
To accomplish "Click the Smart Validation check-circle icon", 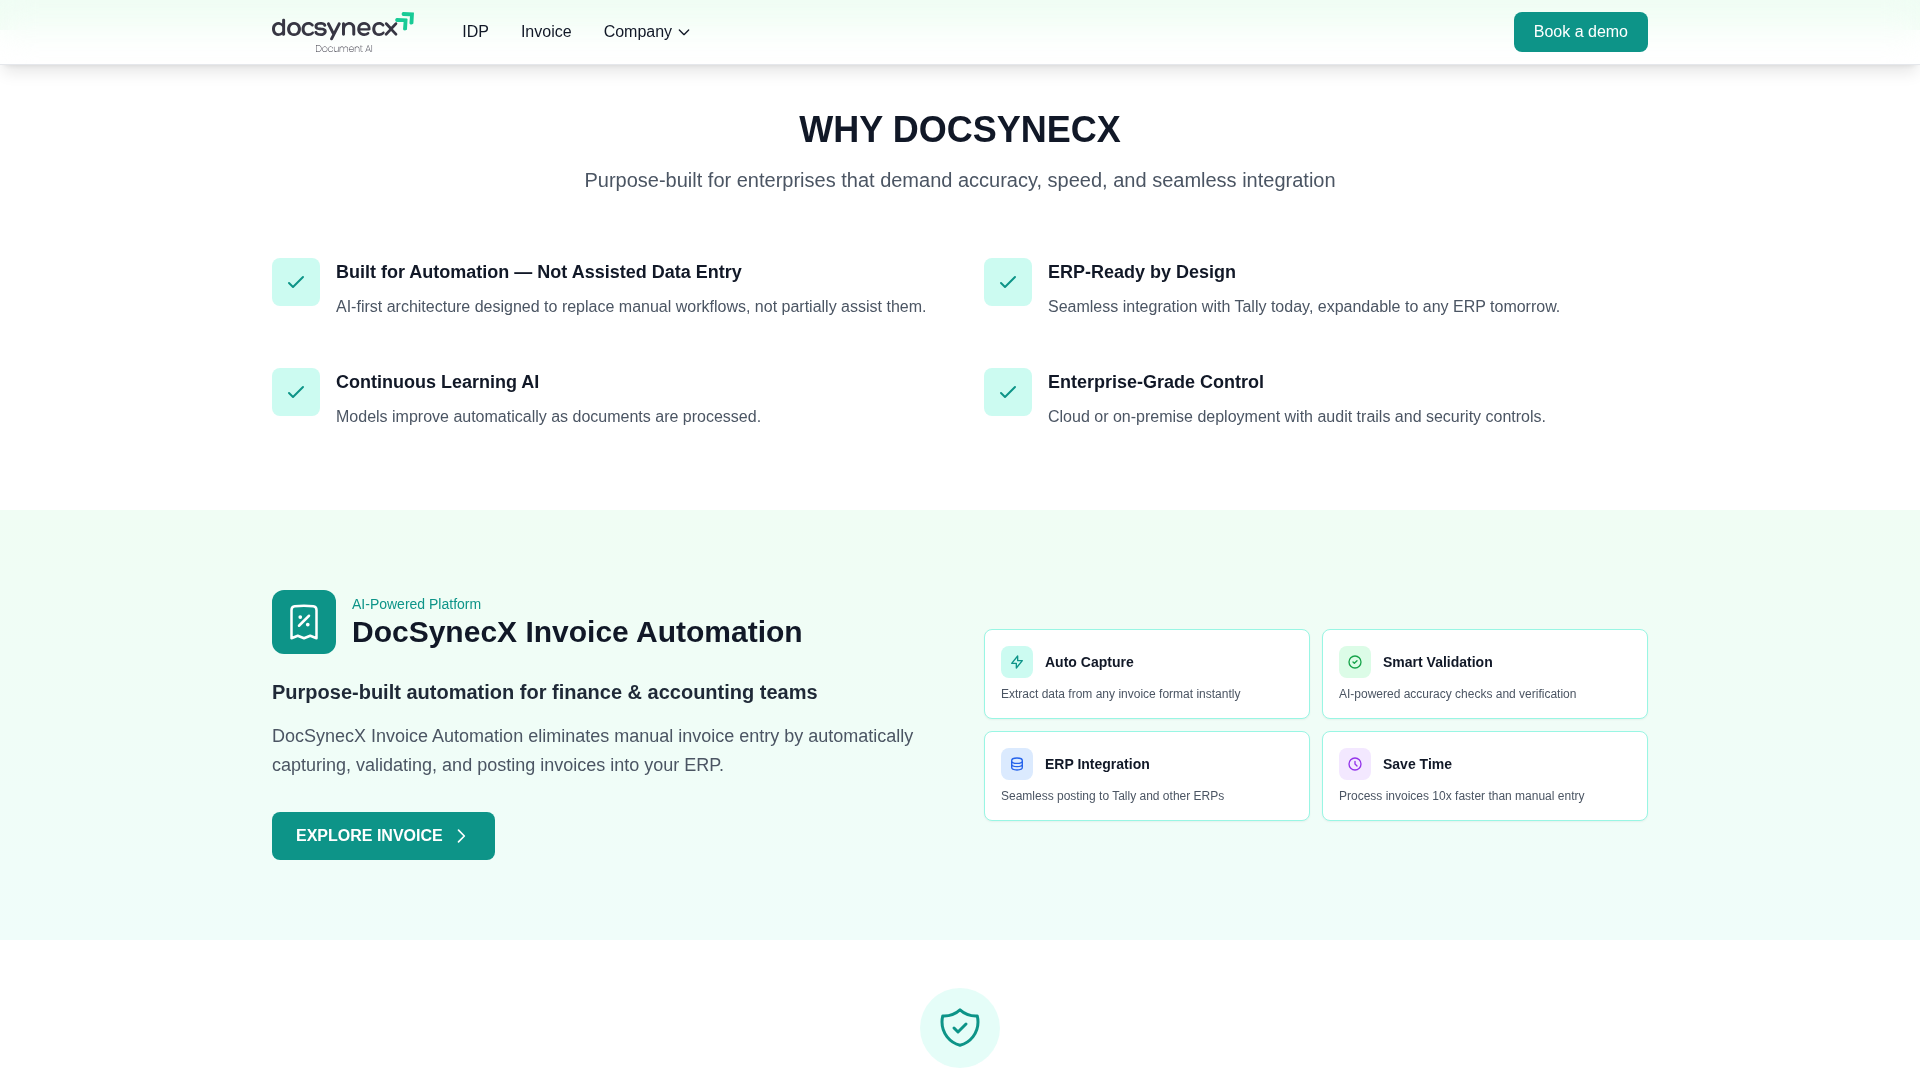I will tap(1355, 662).
